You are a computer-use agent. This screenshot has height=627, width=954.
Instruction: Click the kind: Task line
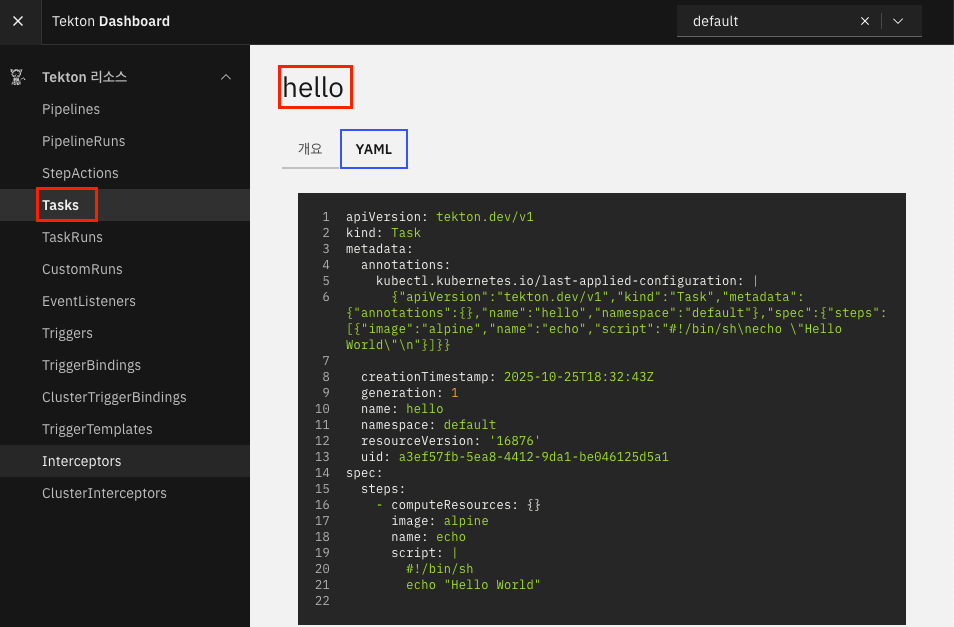click(x=383, y=233)
